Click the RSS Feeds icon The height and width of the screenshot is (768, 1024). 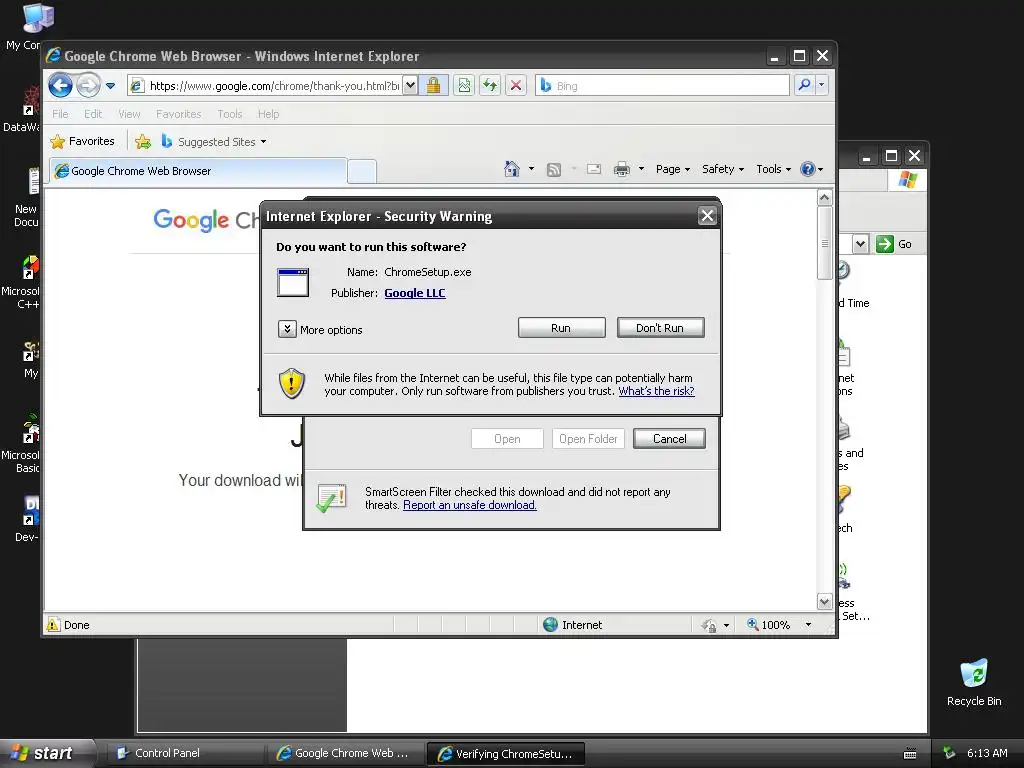coord(554,170)
